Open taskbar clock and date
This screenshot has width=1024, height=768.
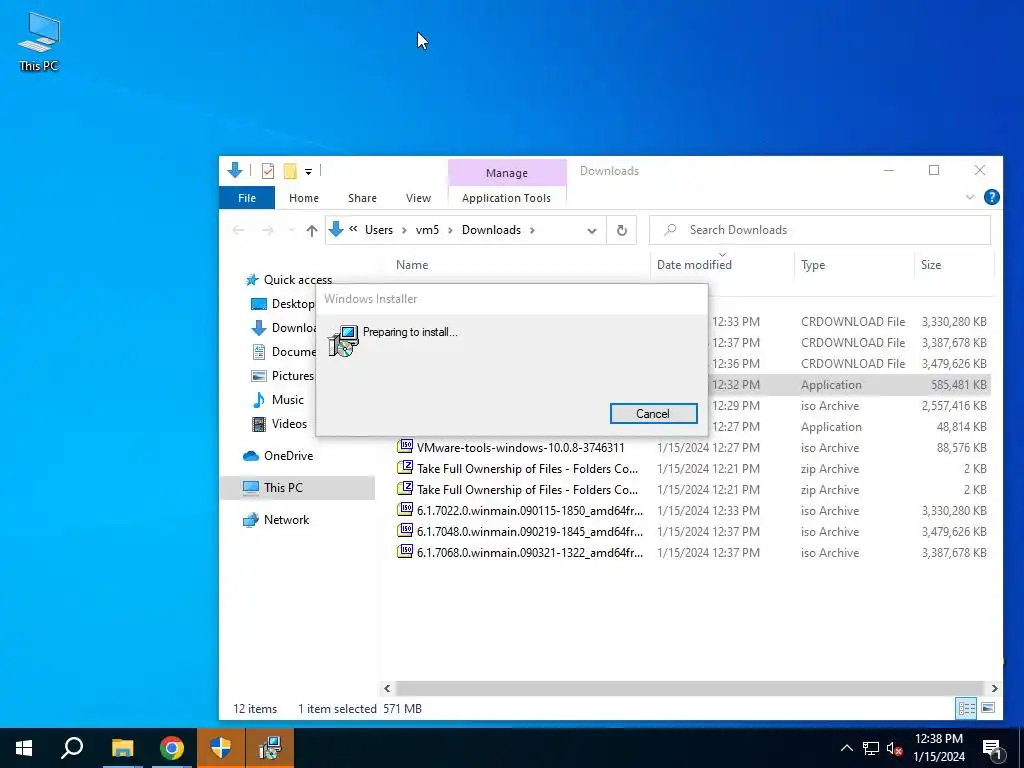[938, 748]
